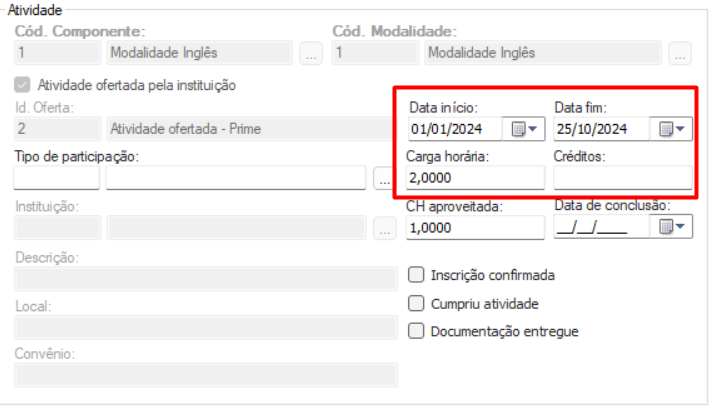
Task: Tick the Documentação entregue checkbox
Action: 417,331
